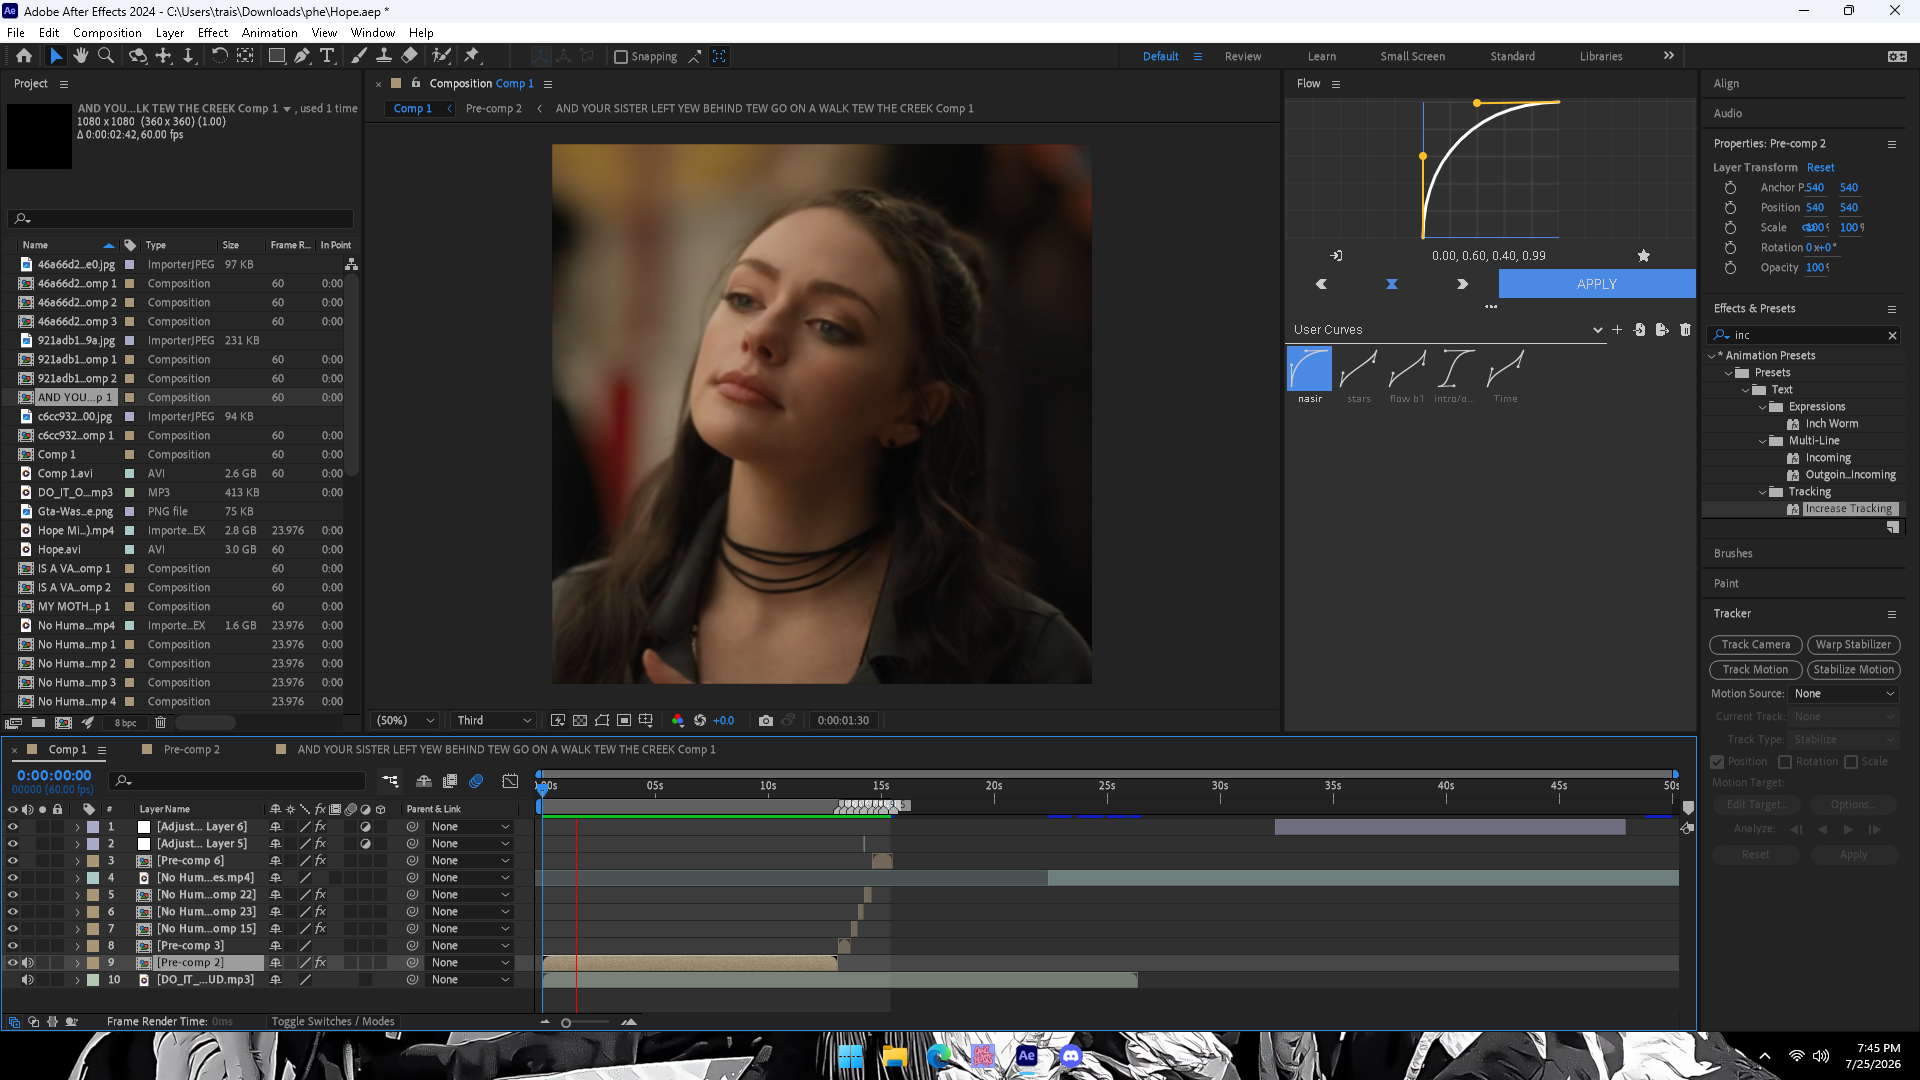Add a new Flow user curve
Screen dimensions: 1920x1080
[1617, 330]
